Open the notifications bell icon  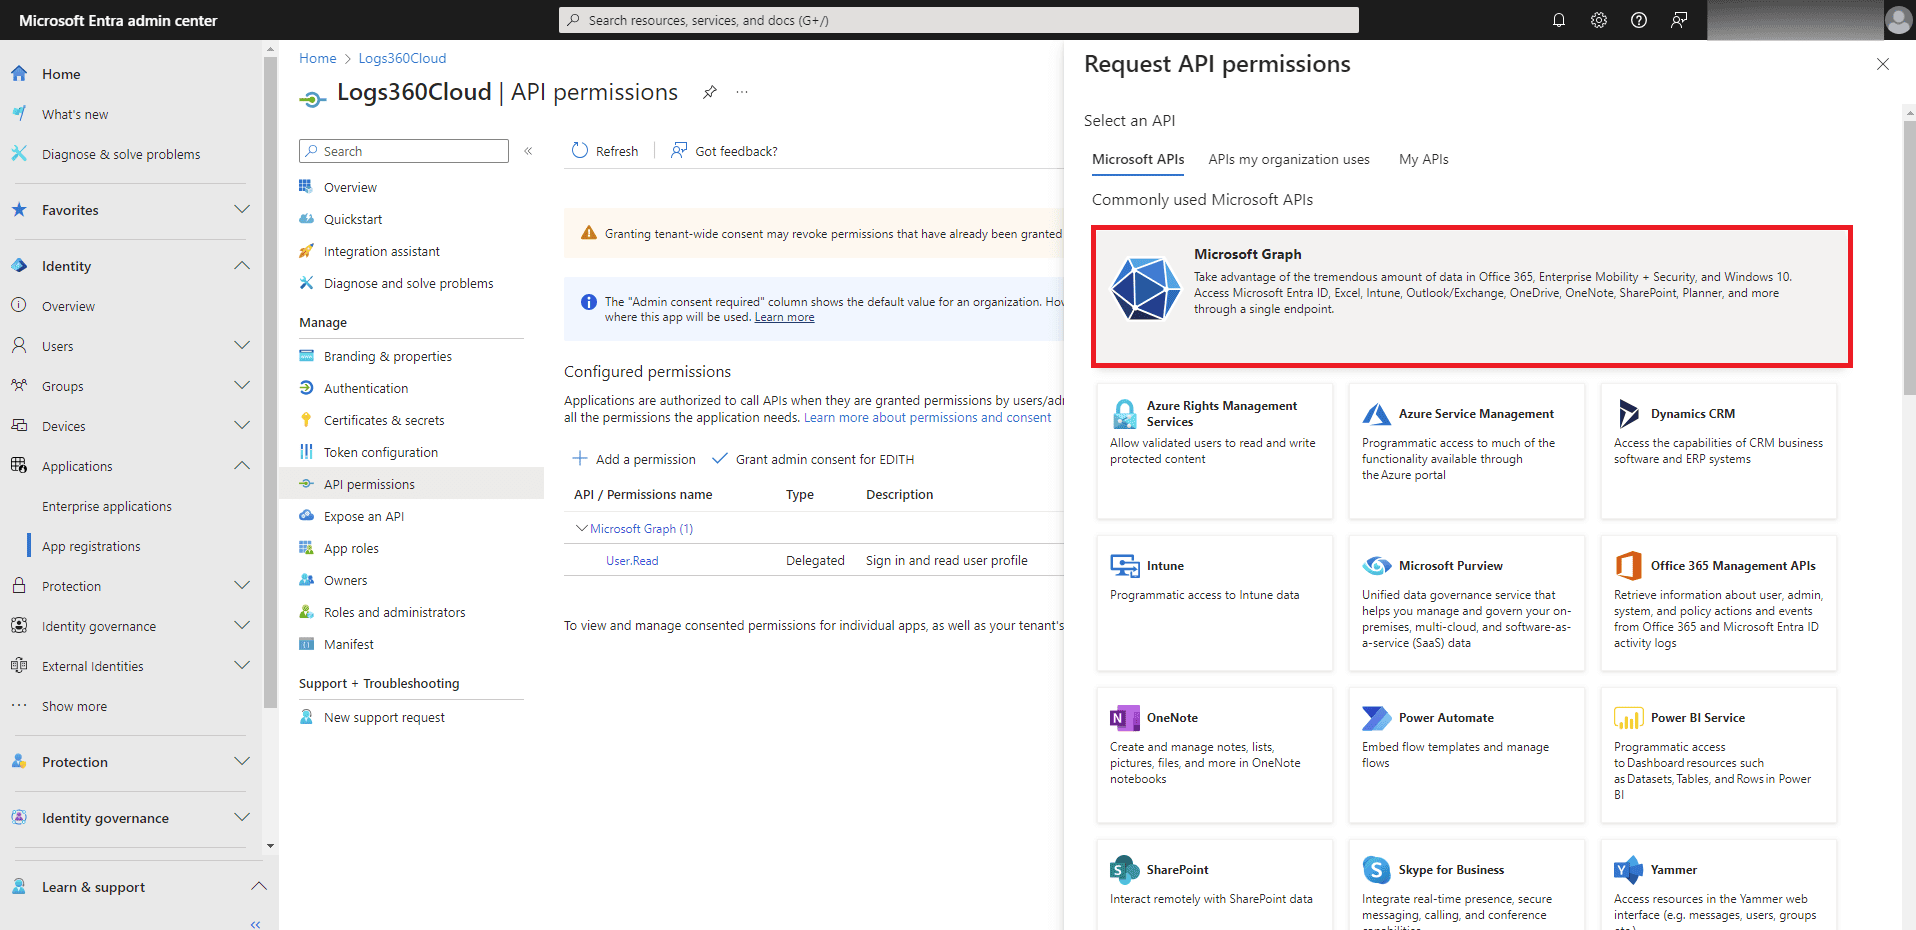[1559, 20]
